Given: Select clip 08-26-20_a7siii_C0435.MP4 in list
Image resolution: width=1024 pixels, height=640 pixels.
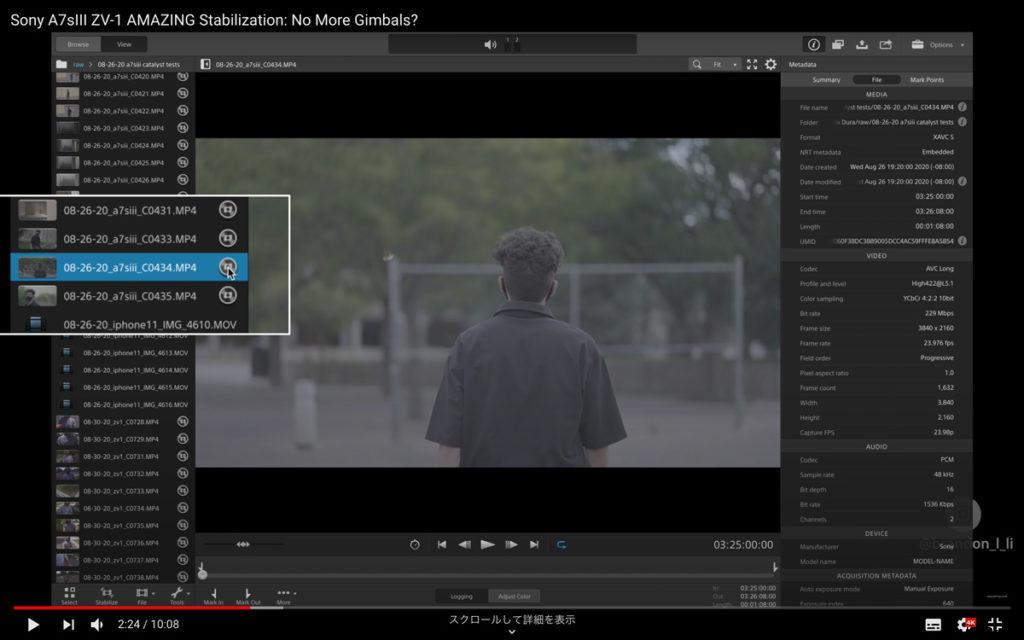Looking at the screenshot, I should pyautogui.click(x=130, y=296).
